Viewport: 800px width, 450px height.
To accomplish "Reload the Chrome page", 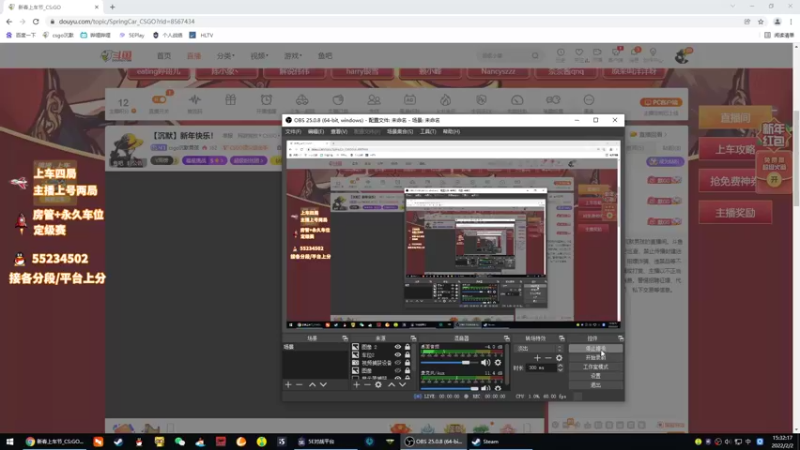I will coord(36,21).
